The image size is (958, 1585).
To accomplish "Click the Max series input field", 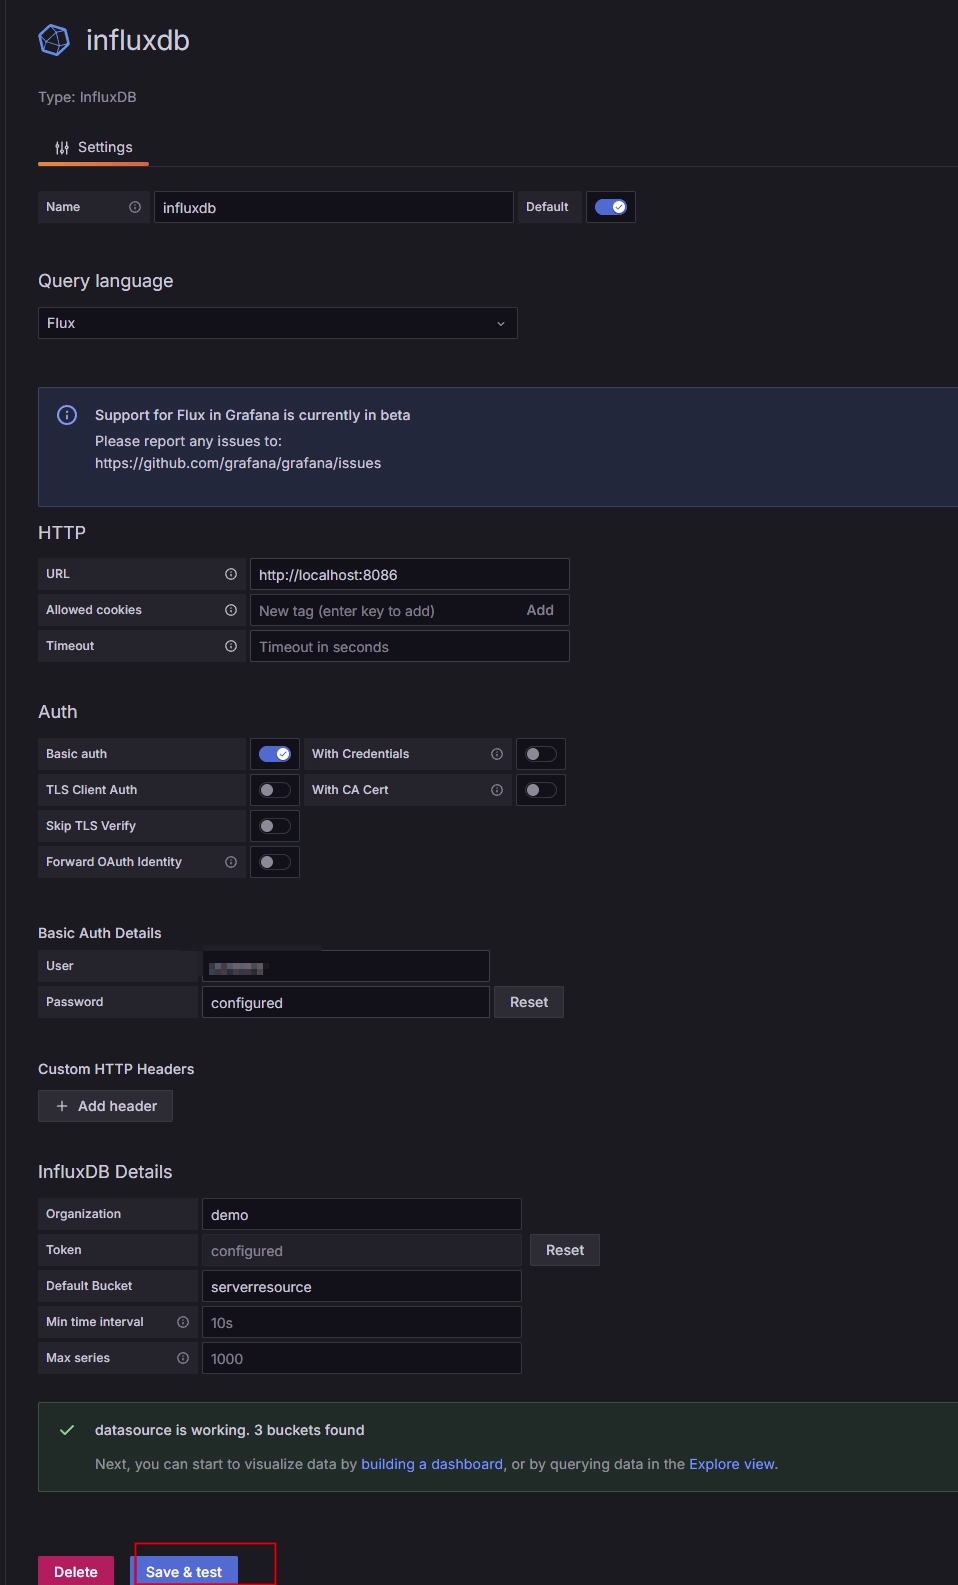I will pos(362,1358).
